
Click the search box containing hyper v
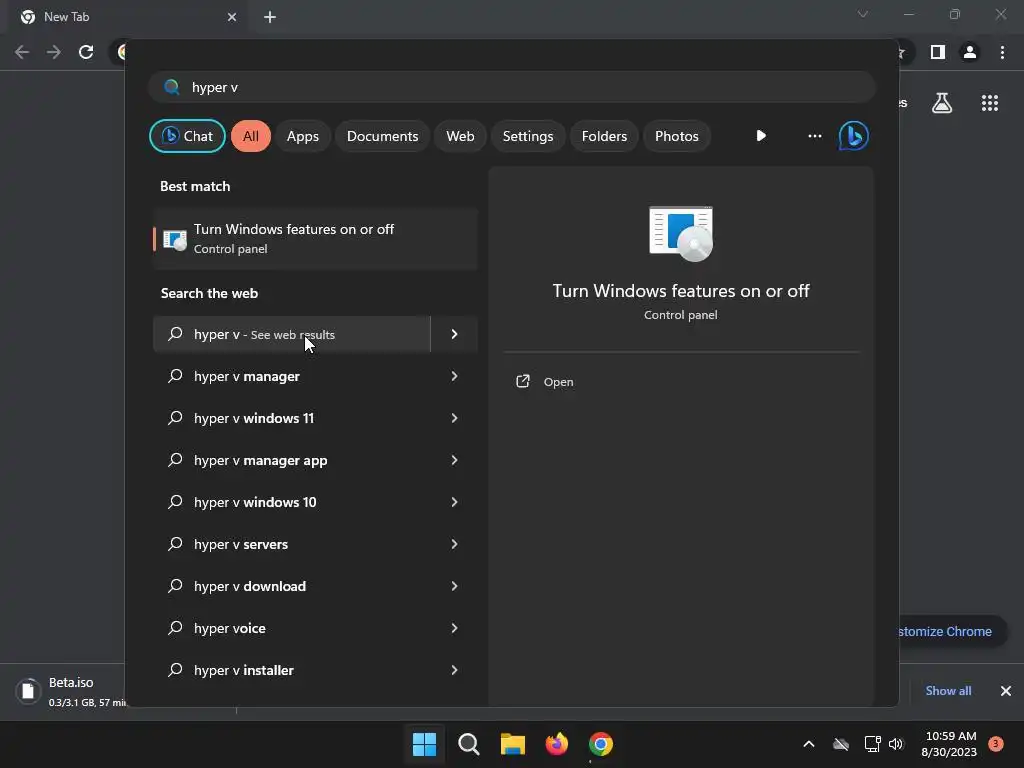click(x=511, y=87)
